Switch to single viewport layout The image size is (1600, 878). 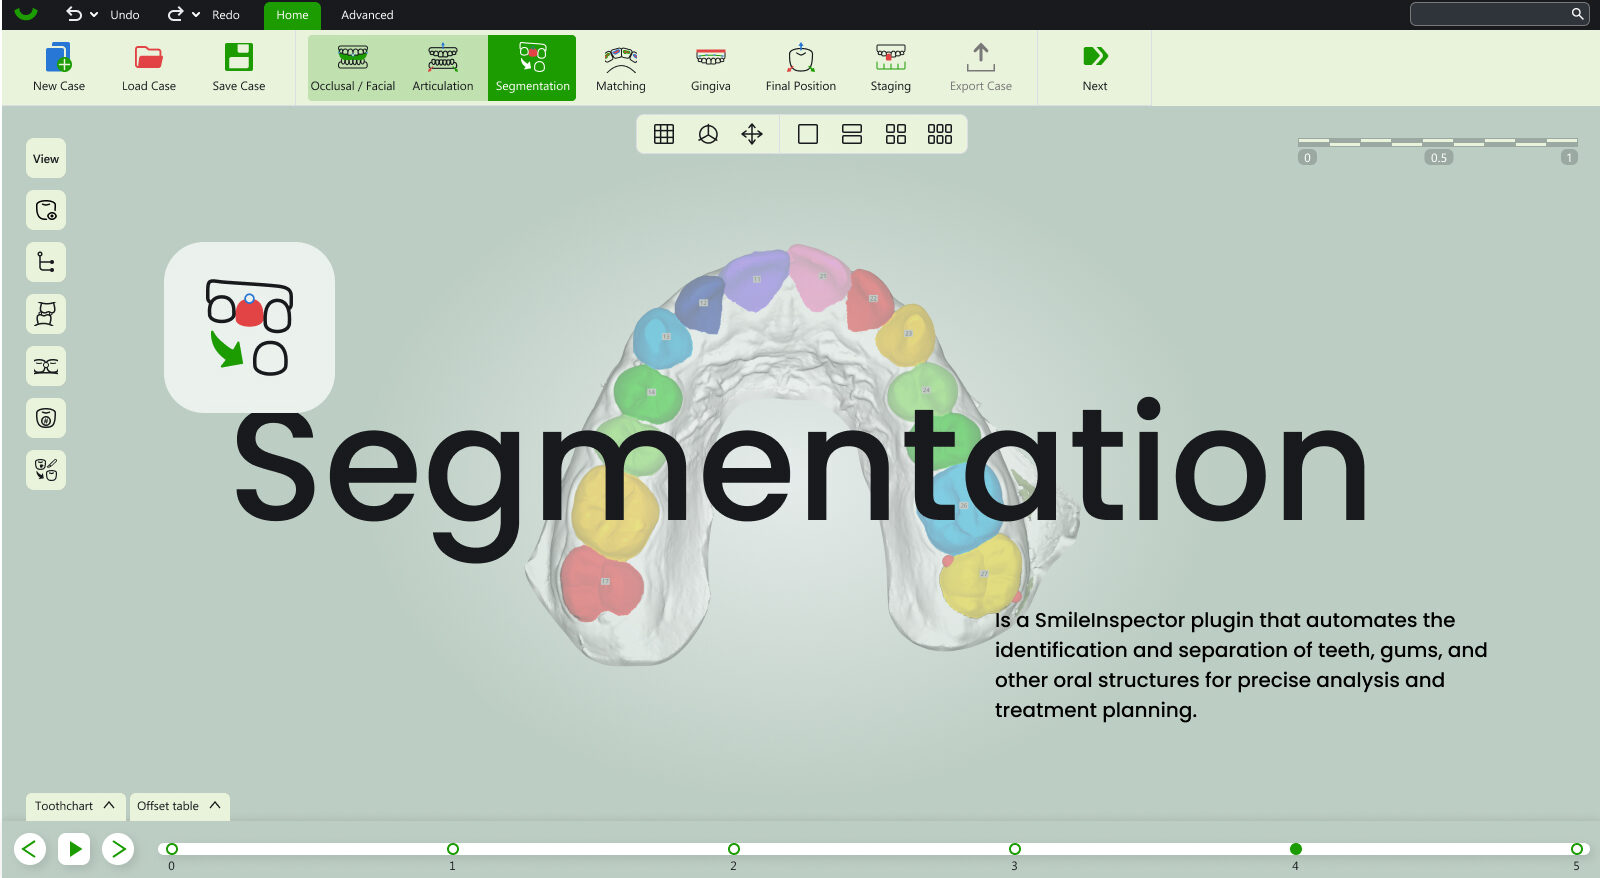pyautogui.click(x=808, y=134)
